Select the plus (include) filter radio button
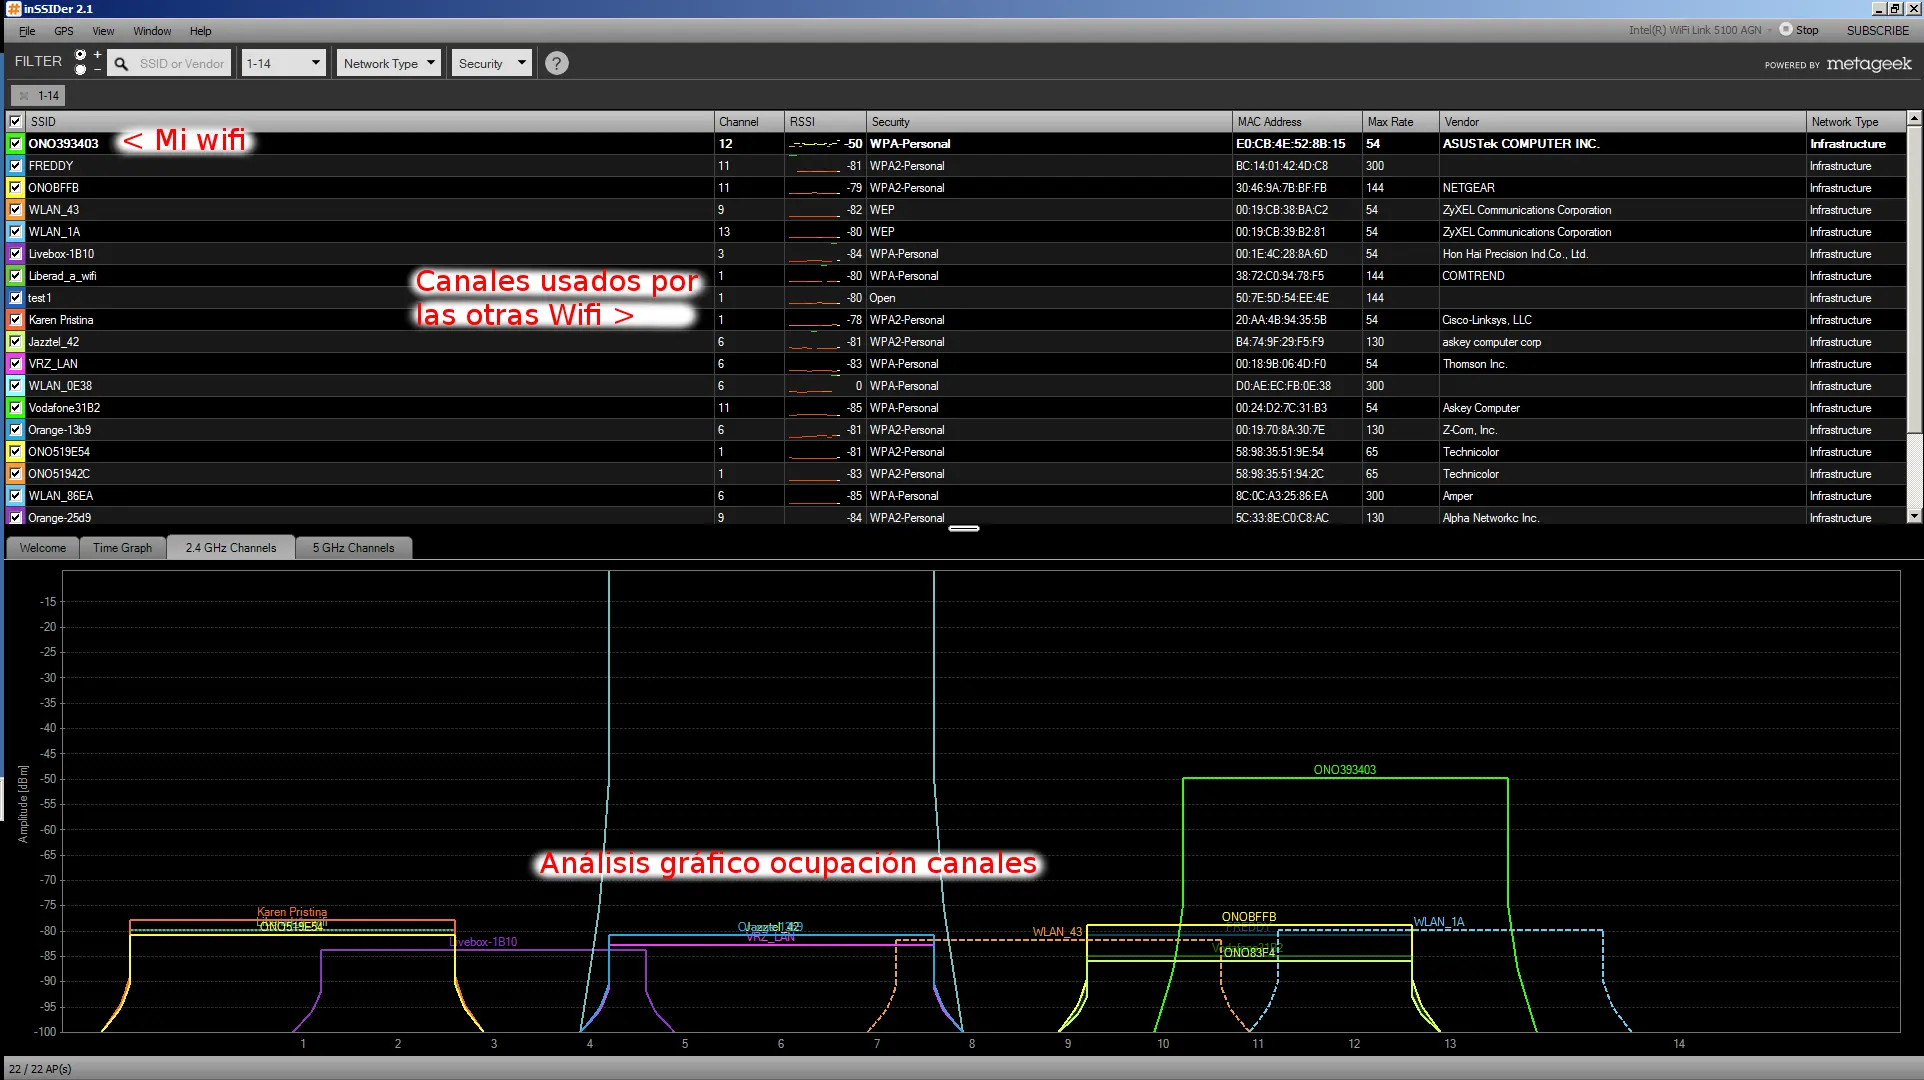This screenshot has width=1924, height=1080. [x=81, y=55]
